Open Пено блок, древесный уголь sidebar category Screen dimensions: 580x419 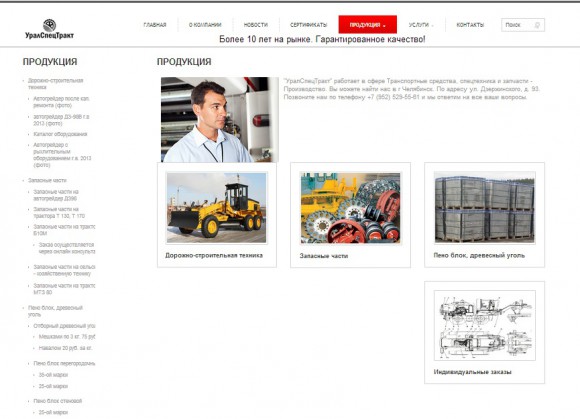(55, 311)
